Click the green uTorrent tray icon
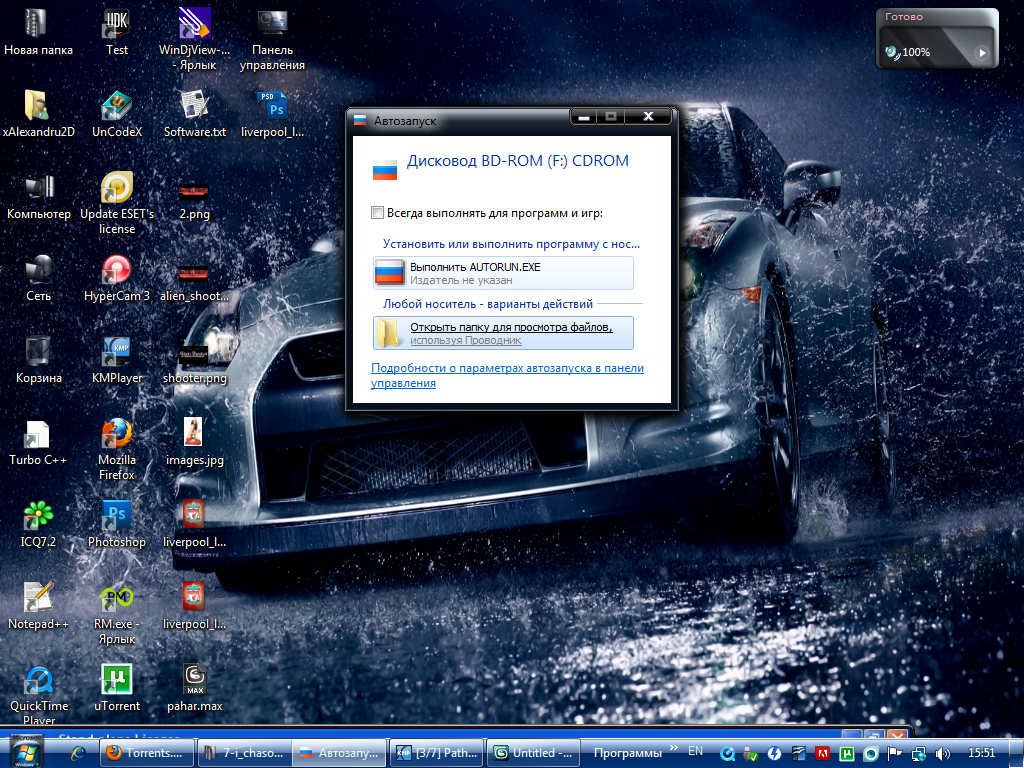The height and width of the screenshot is (768, 1024). click(x=847, y=754)
